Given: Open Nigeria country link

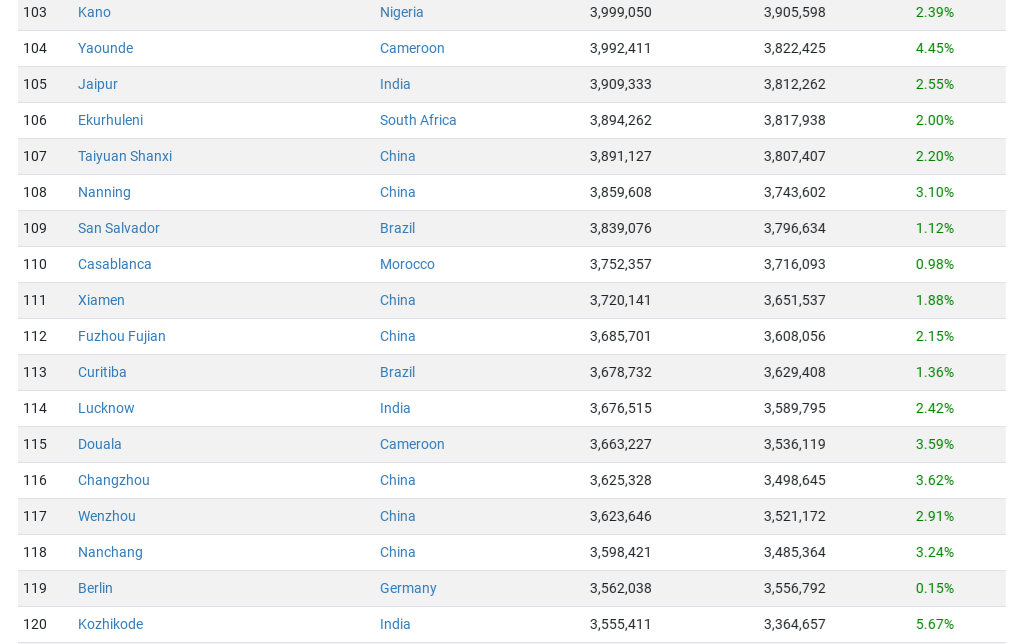Looking at the screenshot, I should coord(402,12).
